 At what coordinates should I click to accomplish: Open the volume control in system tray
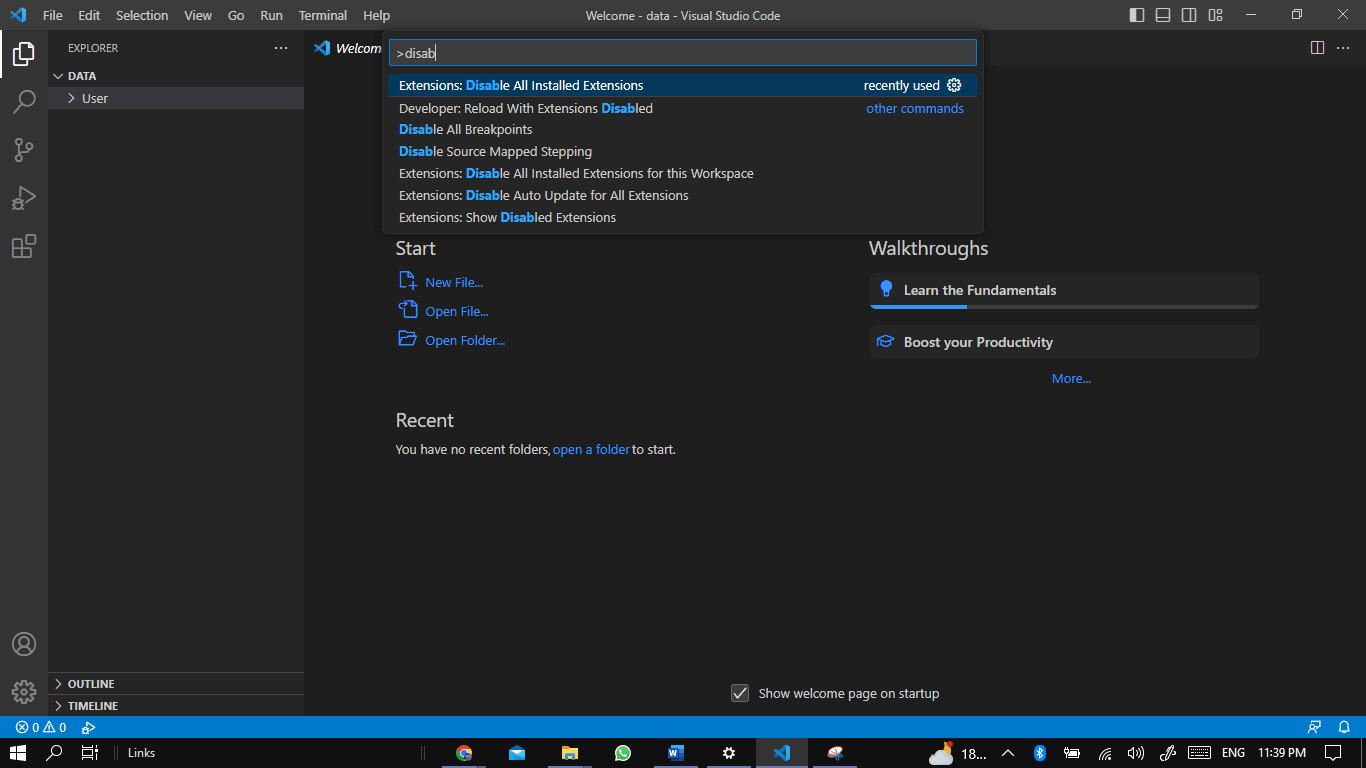[x=1135, y=753]
